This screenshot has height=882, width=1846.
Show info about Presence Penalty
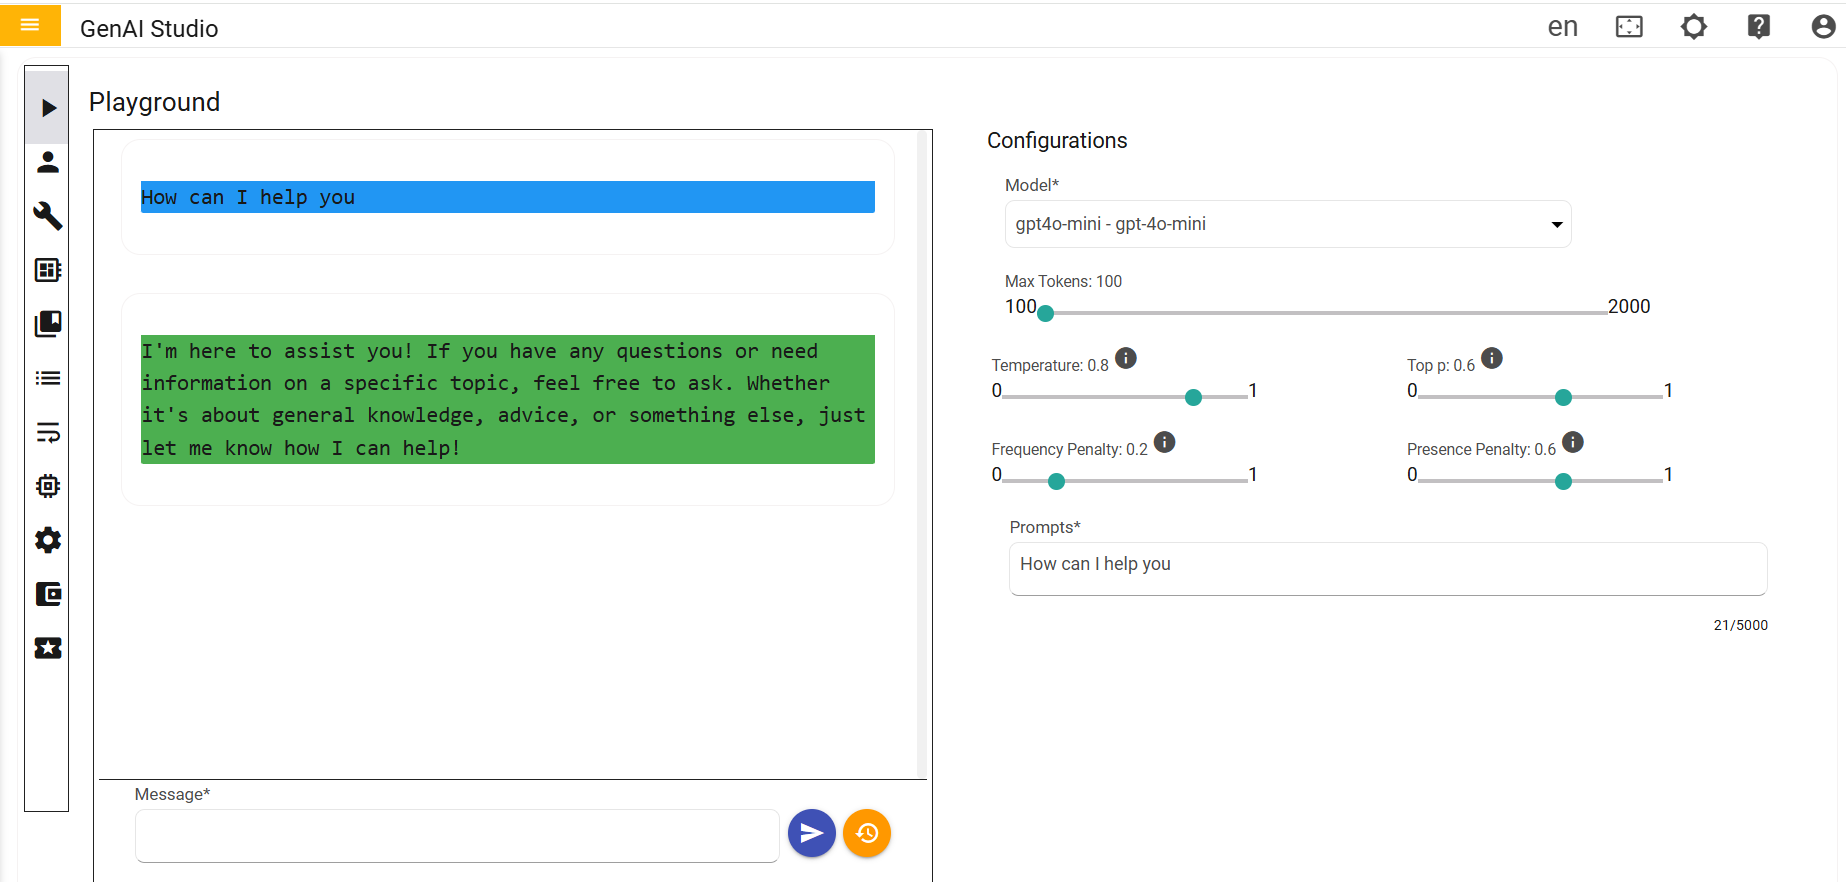1573,442
